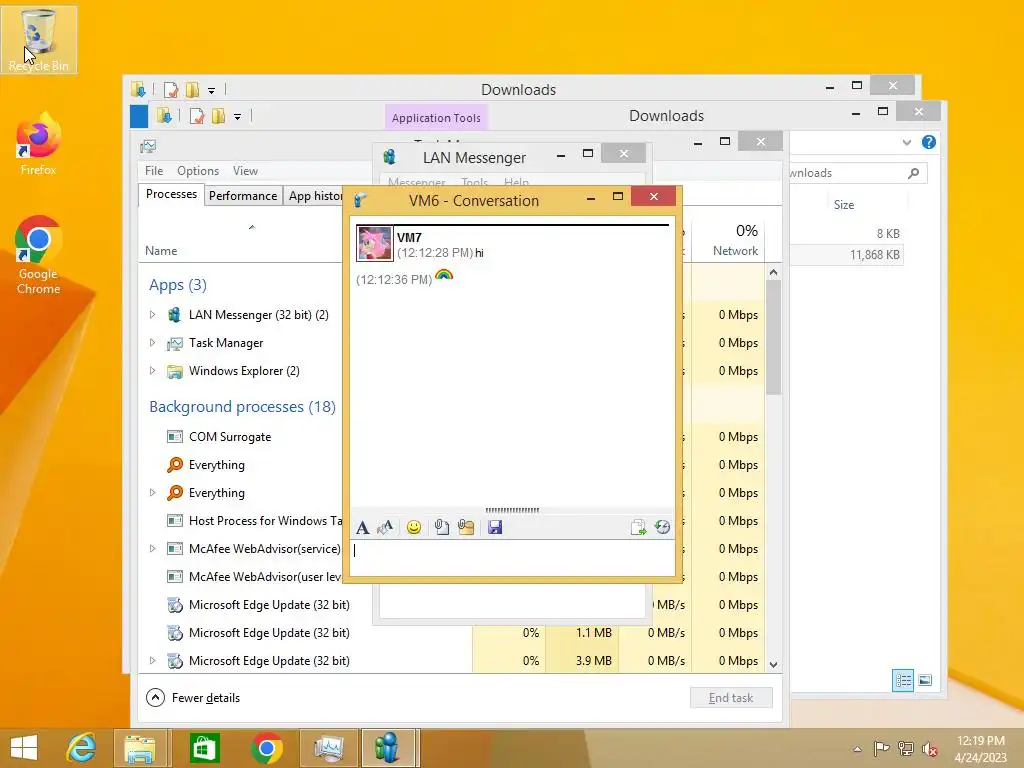This screenshot has height=768, width=1024.
Task: Switch to the App history tab
Action: point(315,196)
